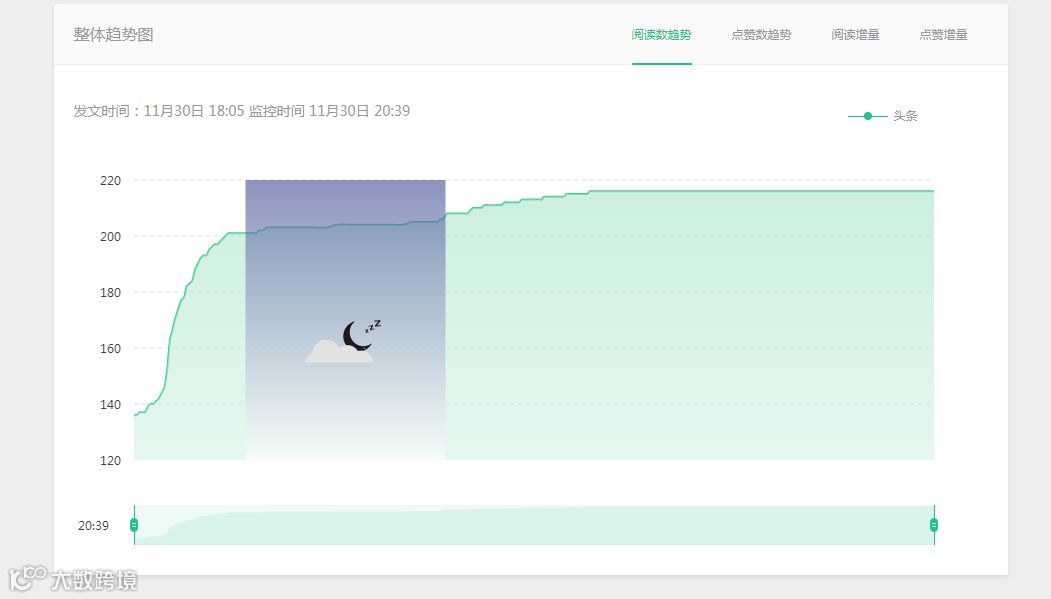The image size is (1051, 599).
Task: Open the 点赞数趋势 tab
Action: [x=761, y=35]
